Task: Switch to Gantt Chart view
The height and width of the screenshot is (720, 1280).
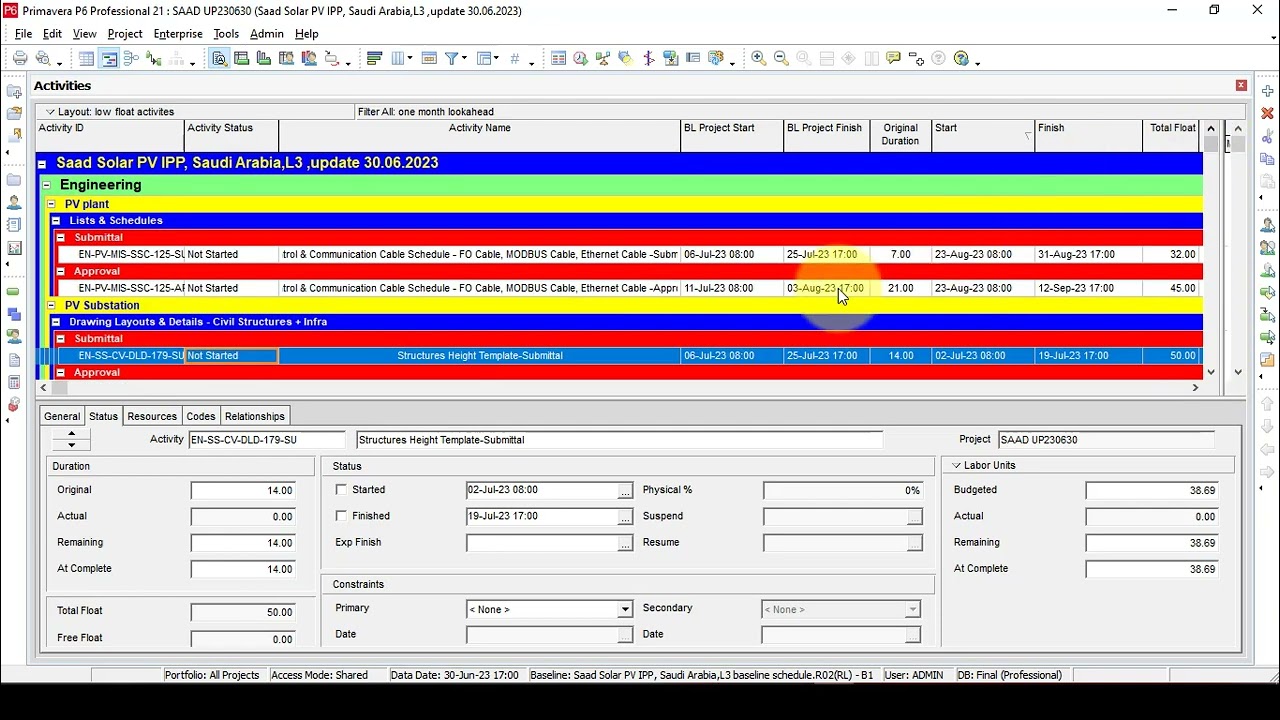Action: [x=109, y=59]
